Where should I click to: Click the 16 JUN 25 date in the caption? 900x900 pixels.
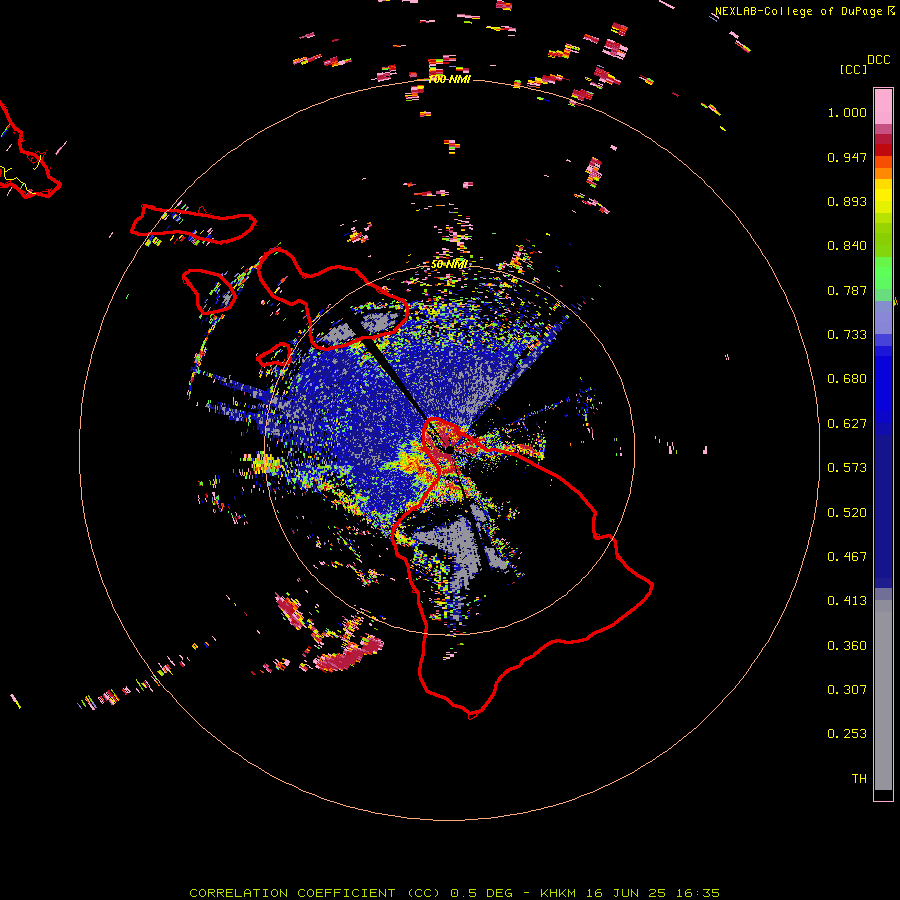[x=627, y=893]
